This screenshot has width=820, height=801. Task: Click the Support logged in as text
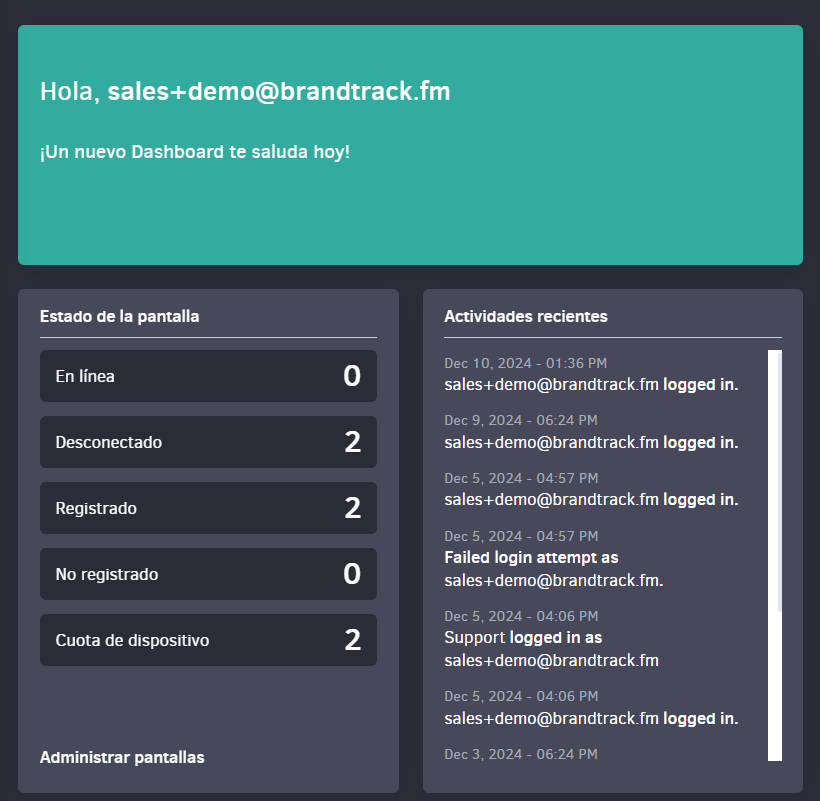pos(523,637)
